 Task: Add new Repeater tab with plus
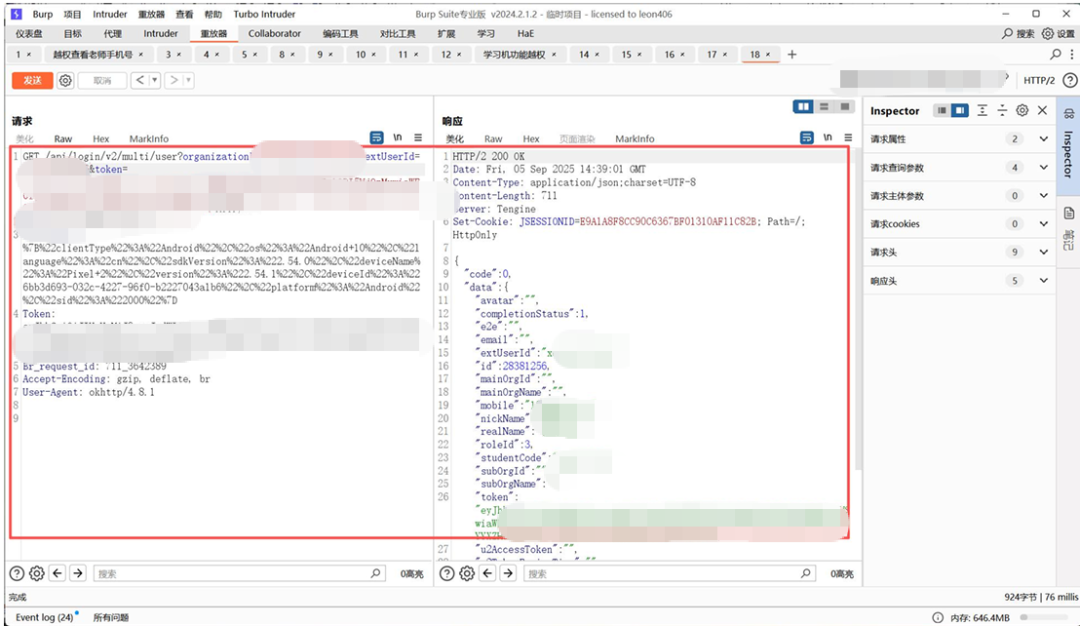click(x=792, y=54)
